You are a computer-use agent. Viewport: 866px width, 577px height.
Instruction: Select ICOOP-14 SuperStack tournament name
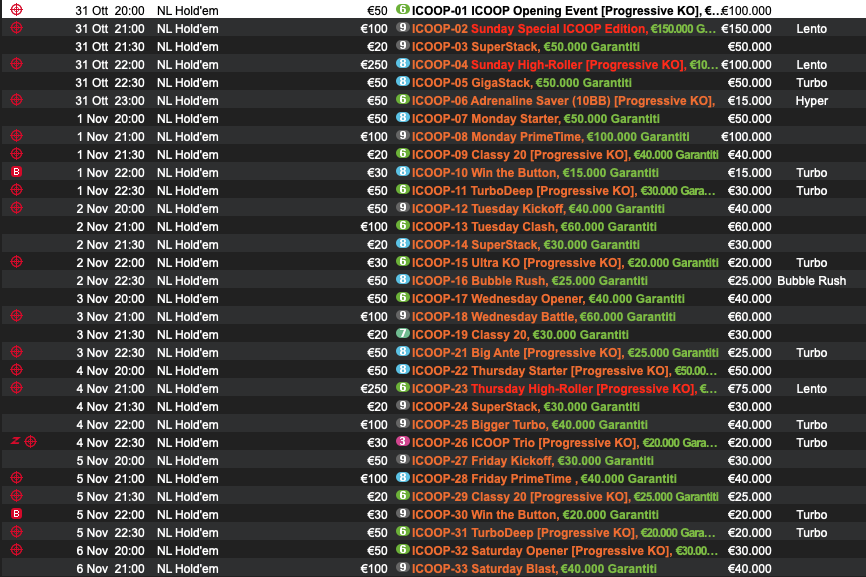(x=526, y=245)
